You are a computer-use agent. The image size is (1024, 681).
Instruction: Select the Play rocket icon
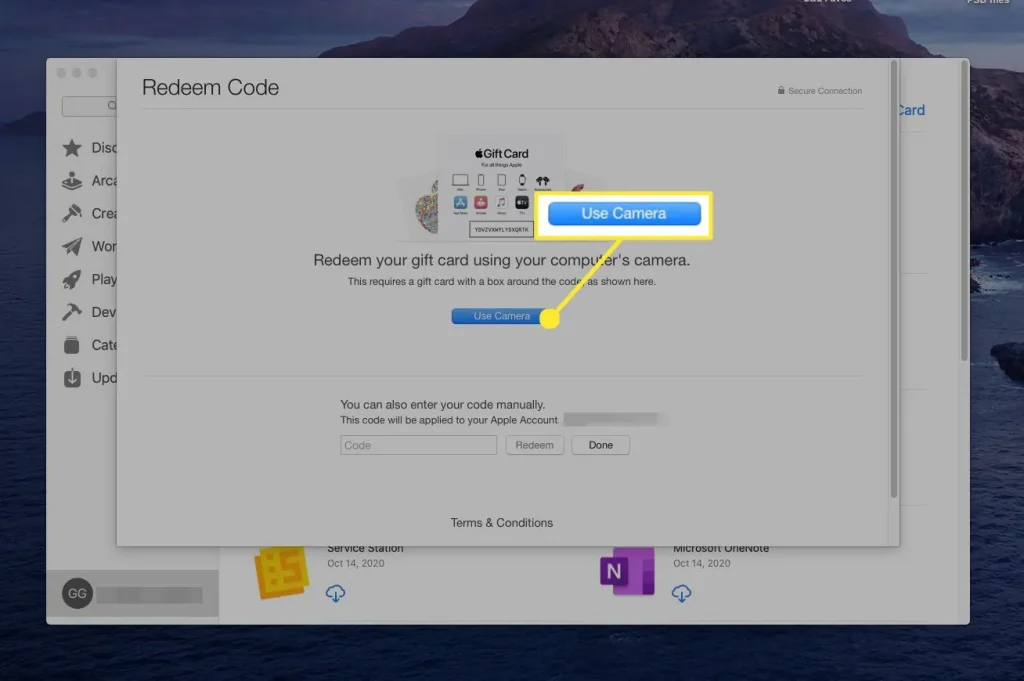(73, 279)
